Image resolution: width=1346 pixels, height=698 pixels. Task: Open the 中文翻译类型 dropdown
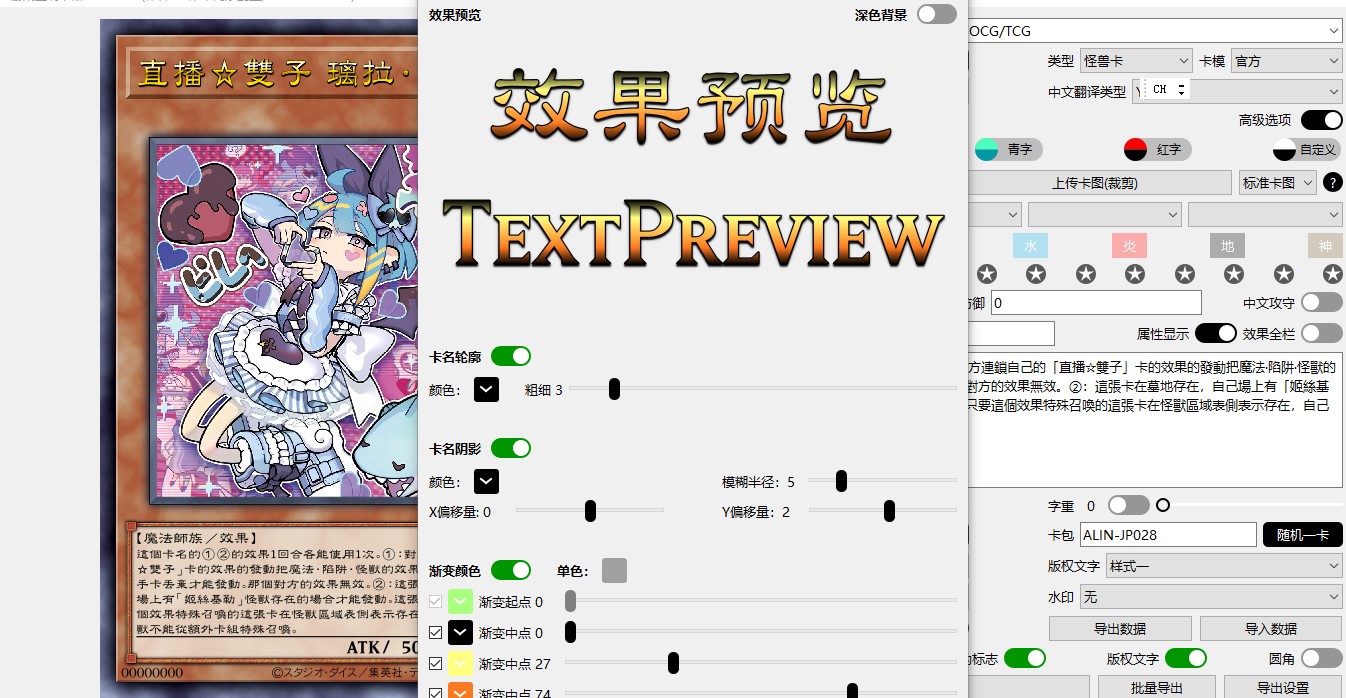coord(1237,91)
